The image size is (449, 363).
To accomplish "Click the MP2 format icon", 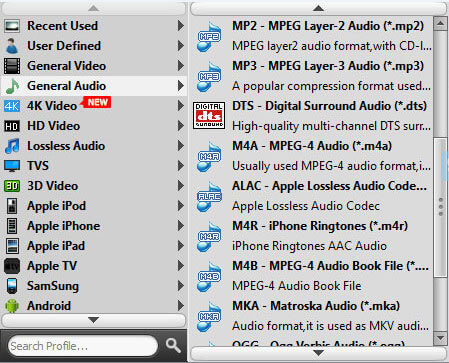I will point(209,37).
